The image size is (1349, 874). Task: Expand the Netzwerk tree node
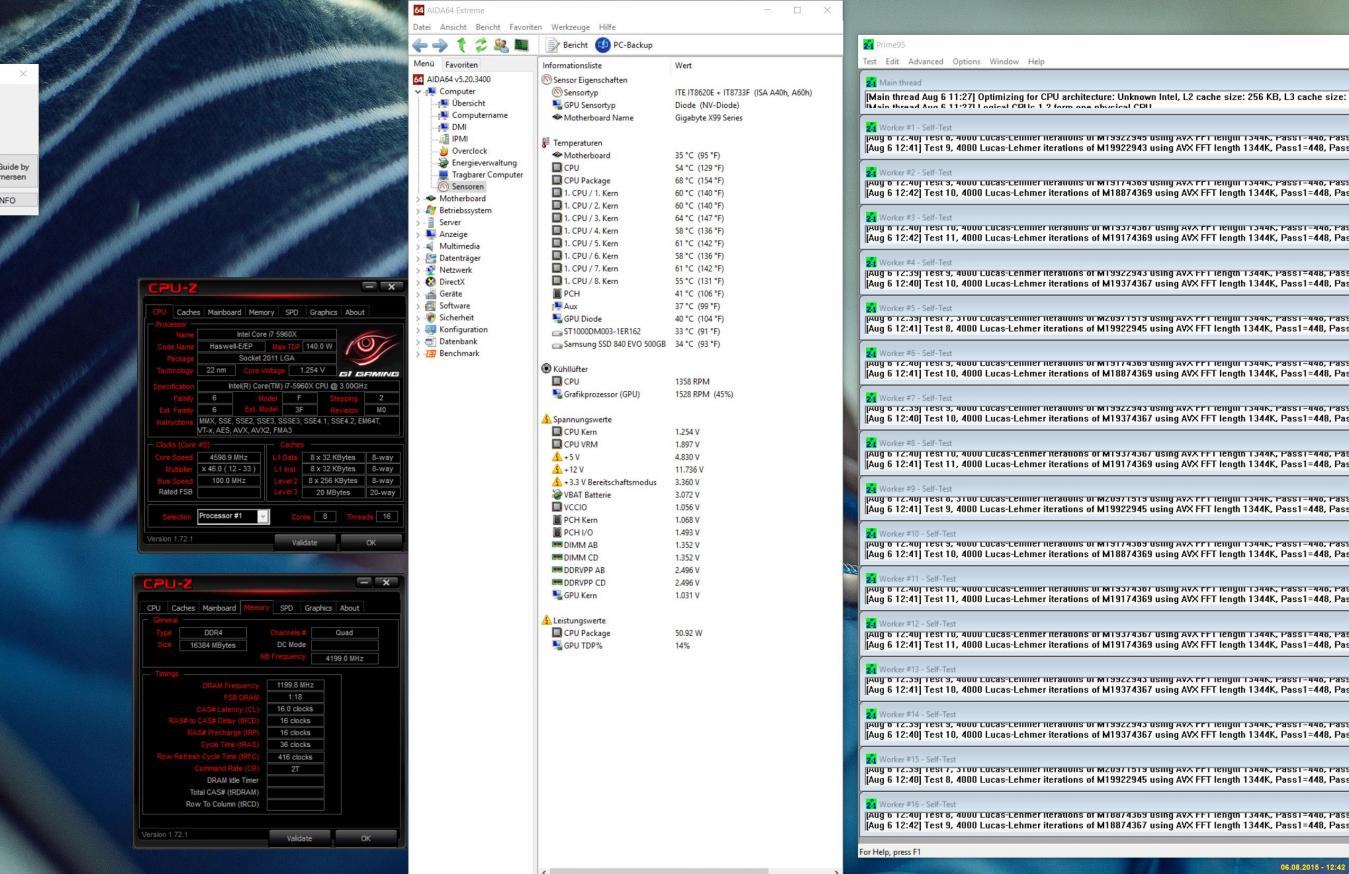click(418, 270)
